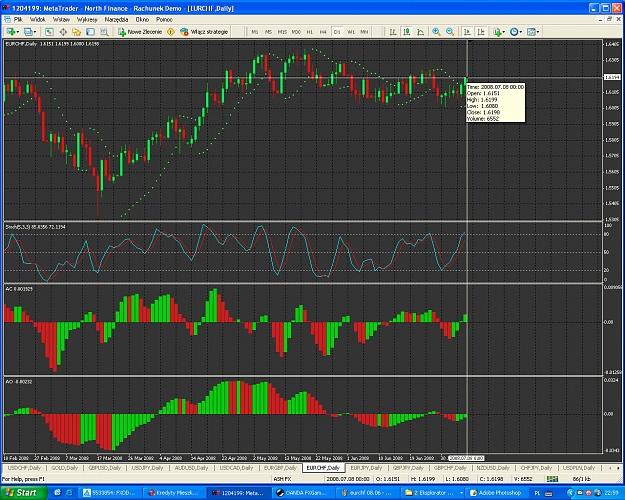Viewport: 625px width, 500px height.
Task: Open the Pomoc menu
Action: [x=164, y=20]
